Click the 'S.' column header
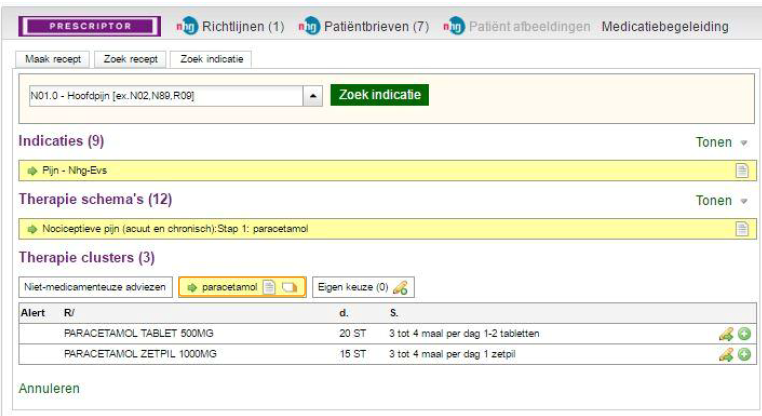The image size is (762, 416). click(394, 313)
